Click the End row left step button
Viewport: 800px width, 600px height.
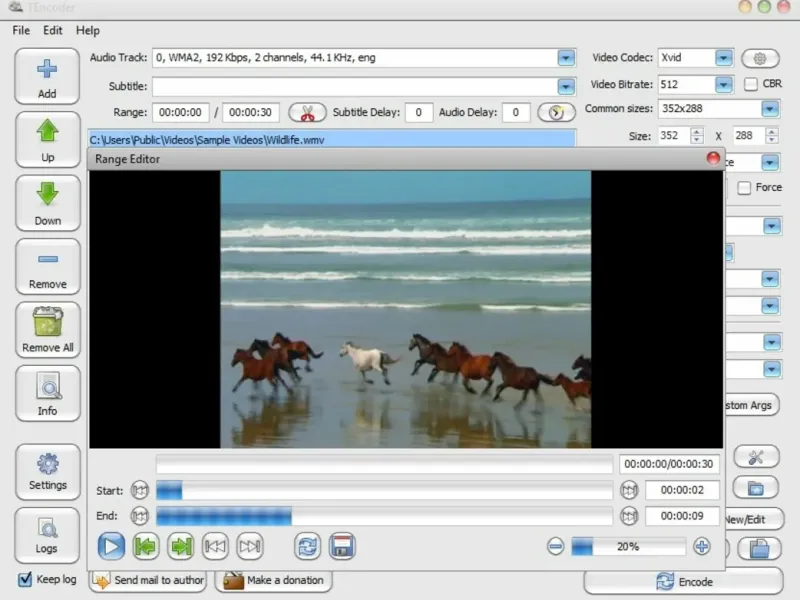(x=139, y=516)
